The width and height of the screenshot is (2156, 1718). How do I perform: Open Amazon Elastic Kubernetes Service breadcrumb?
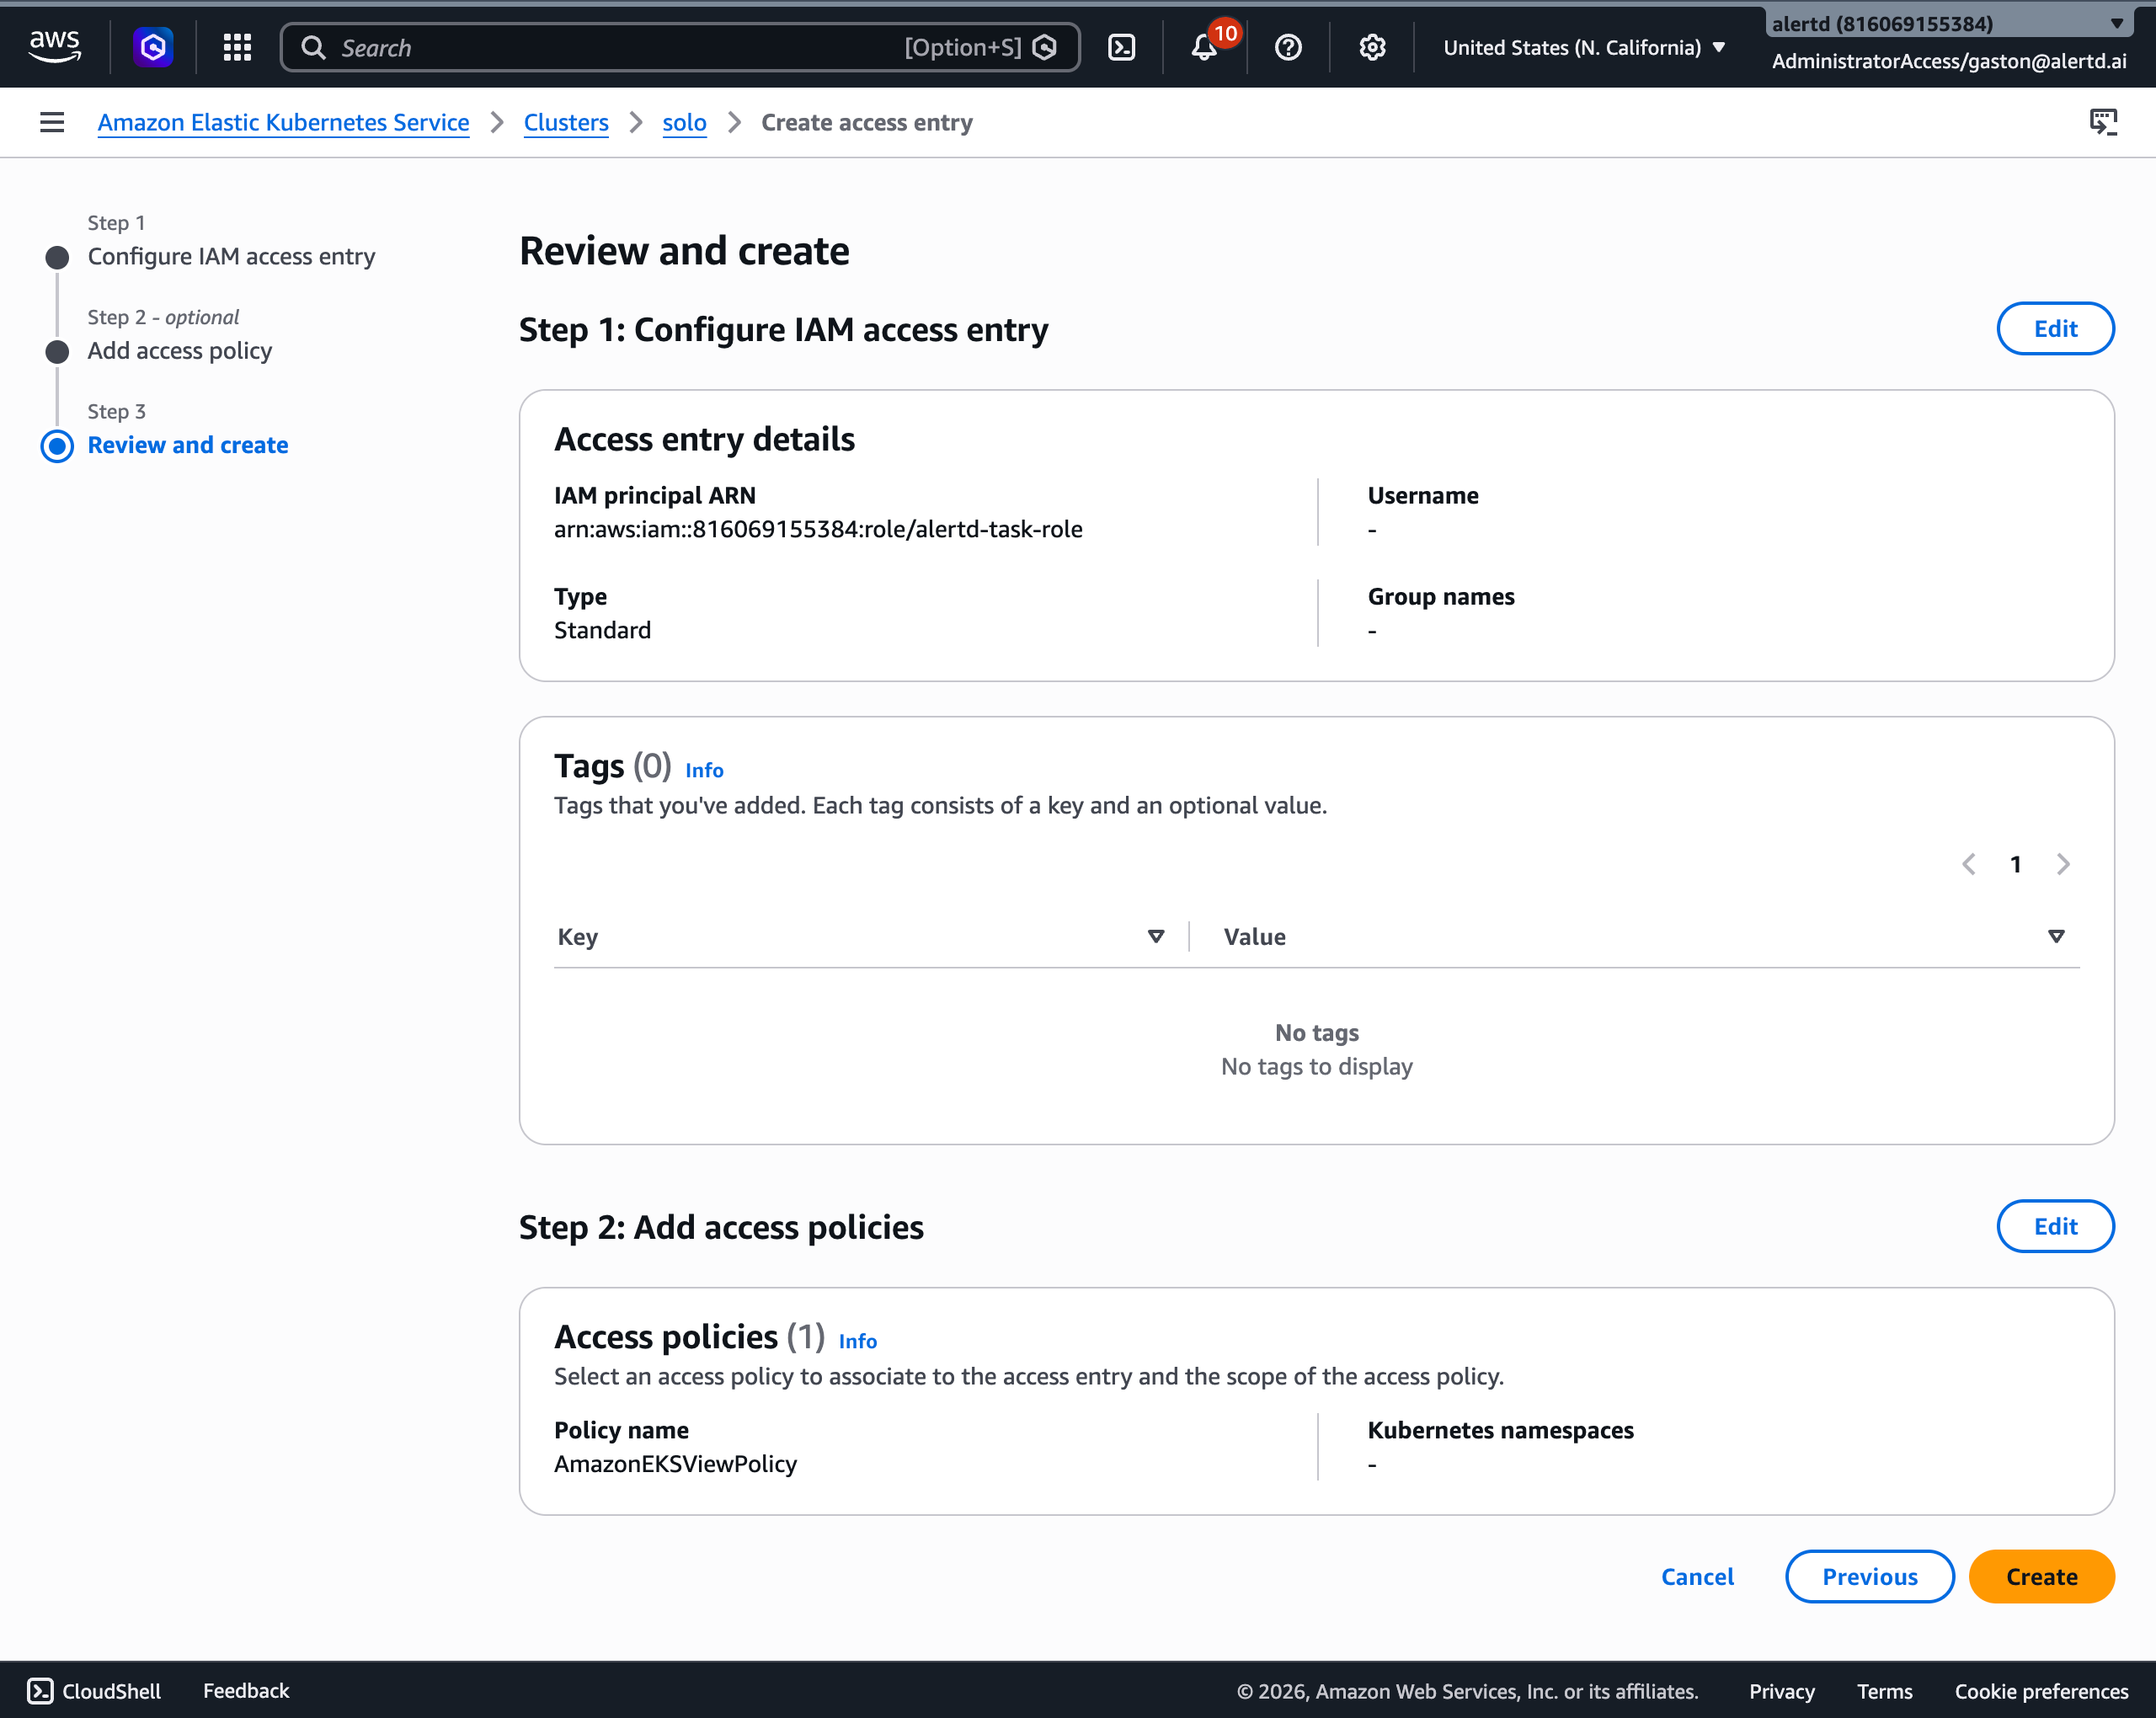pyautogui.click(x=283, y=122)
